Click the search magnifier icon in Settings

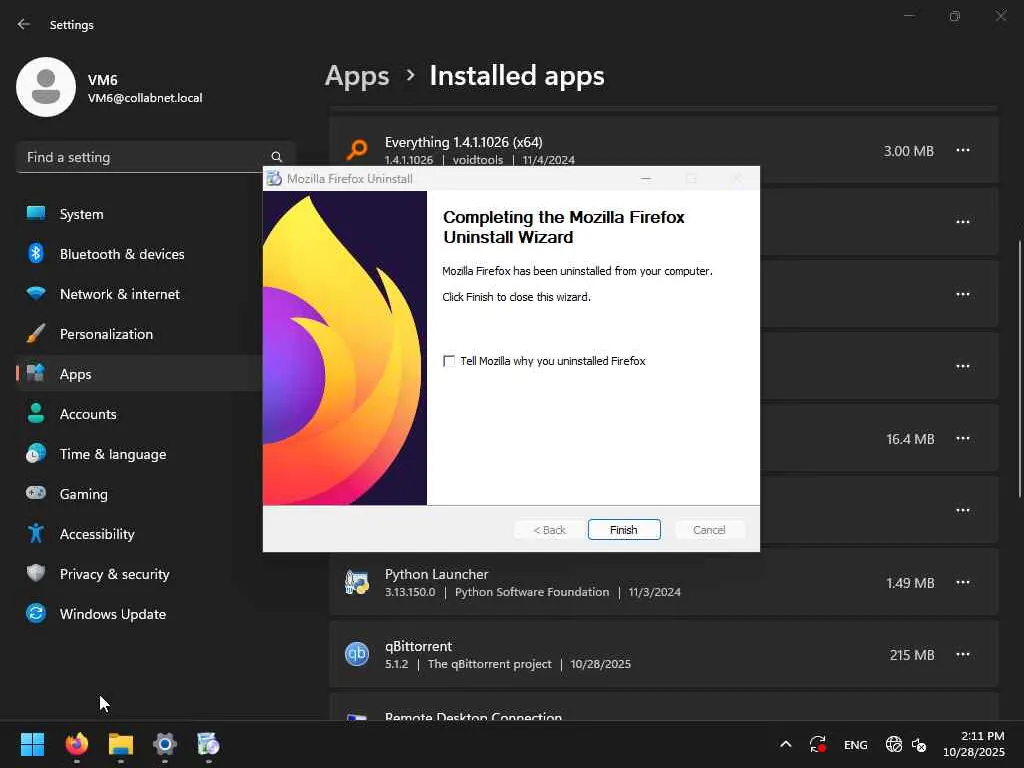[276, 157]
